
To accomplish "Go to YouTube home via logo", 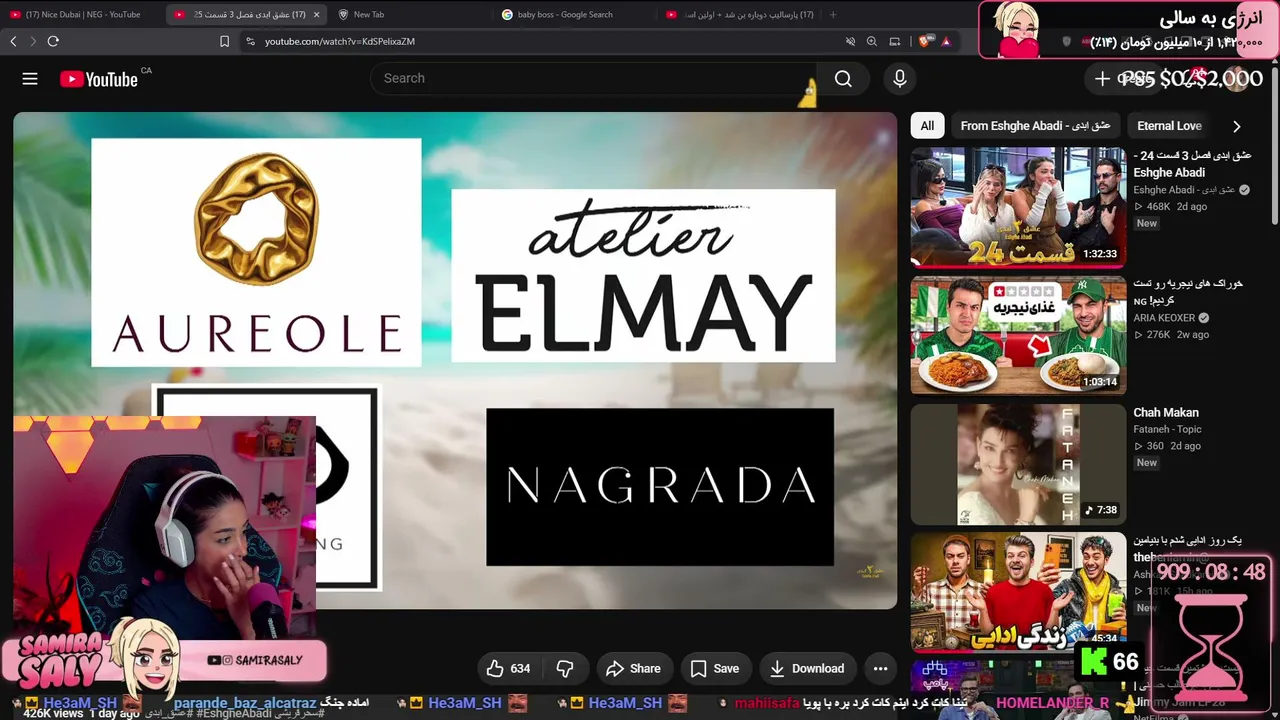I will [99, 79].
